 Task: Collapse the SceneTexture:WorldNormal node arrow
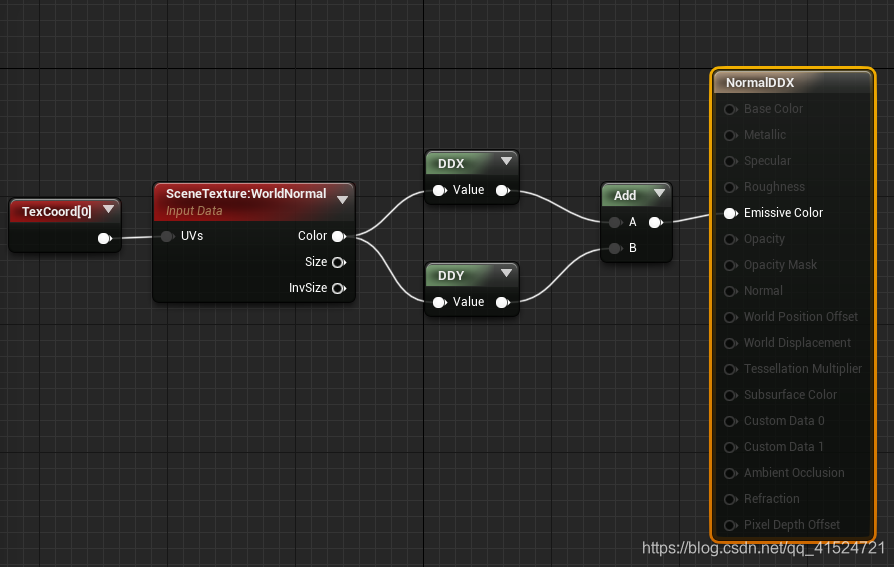tap(342, 200)
